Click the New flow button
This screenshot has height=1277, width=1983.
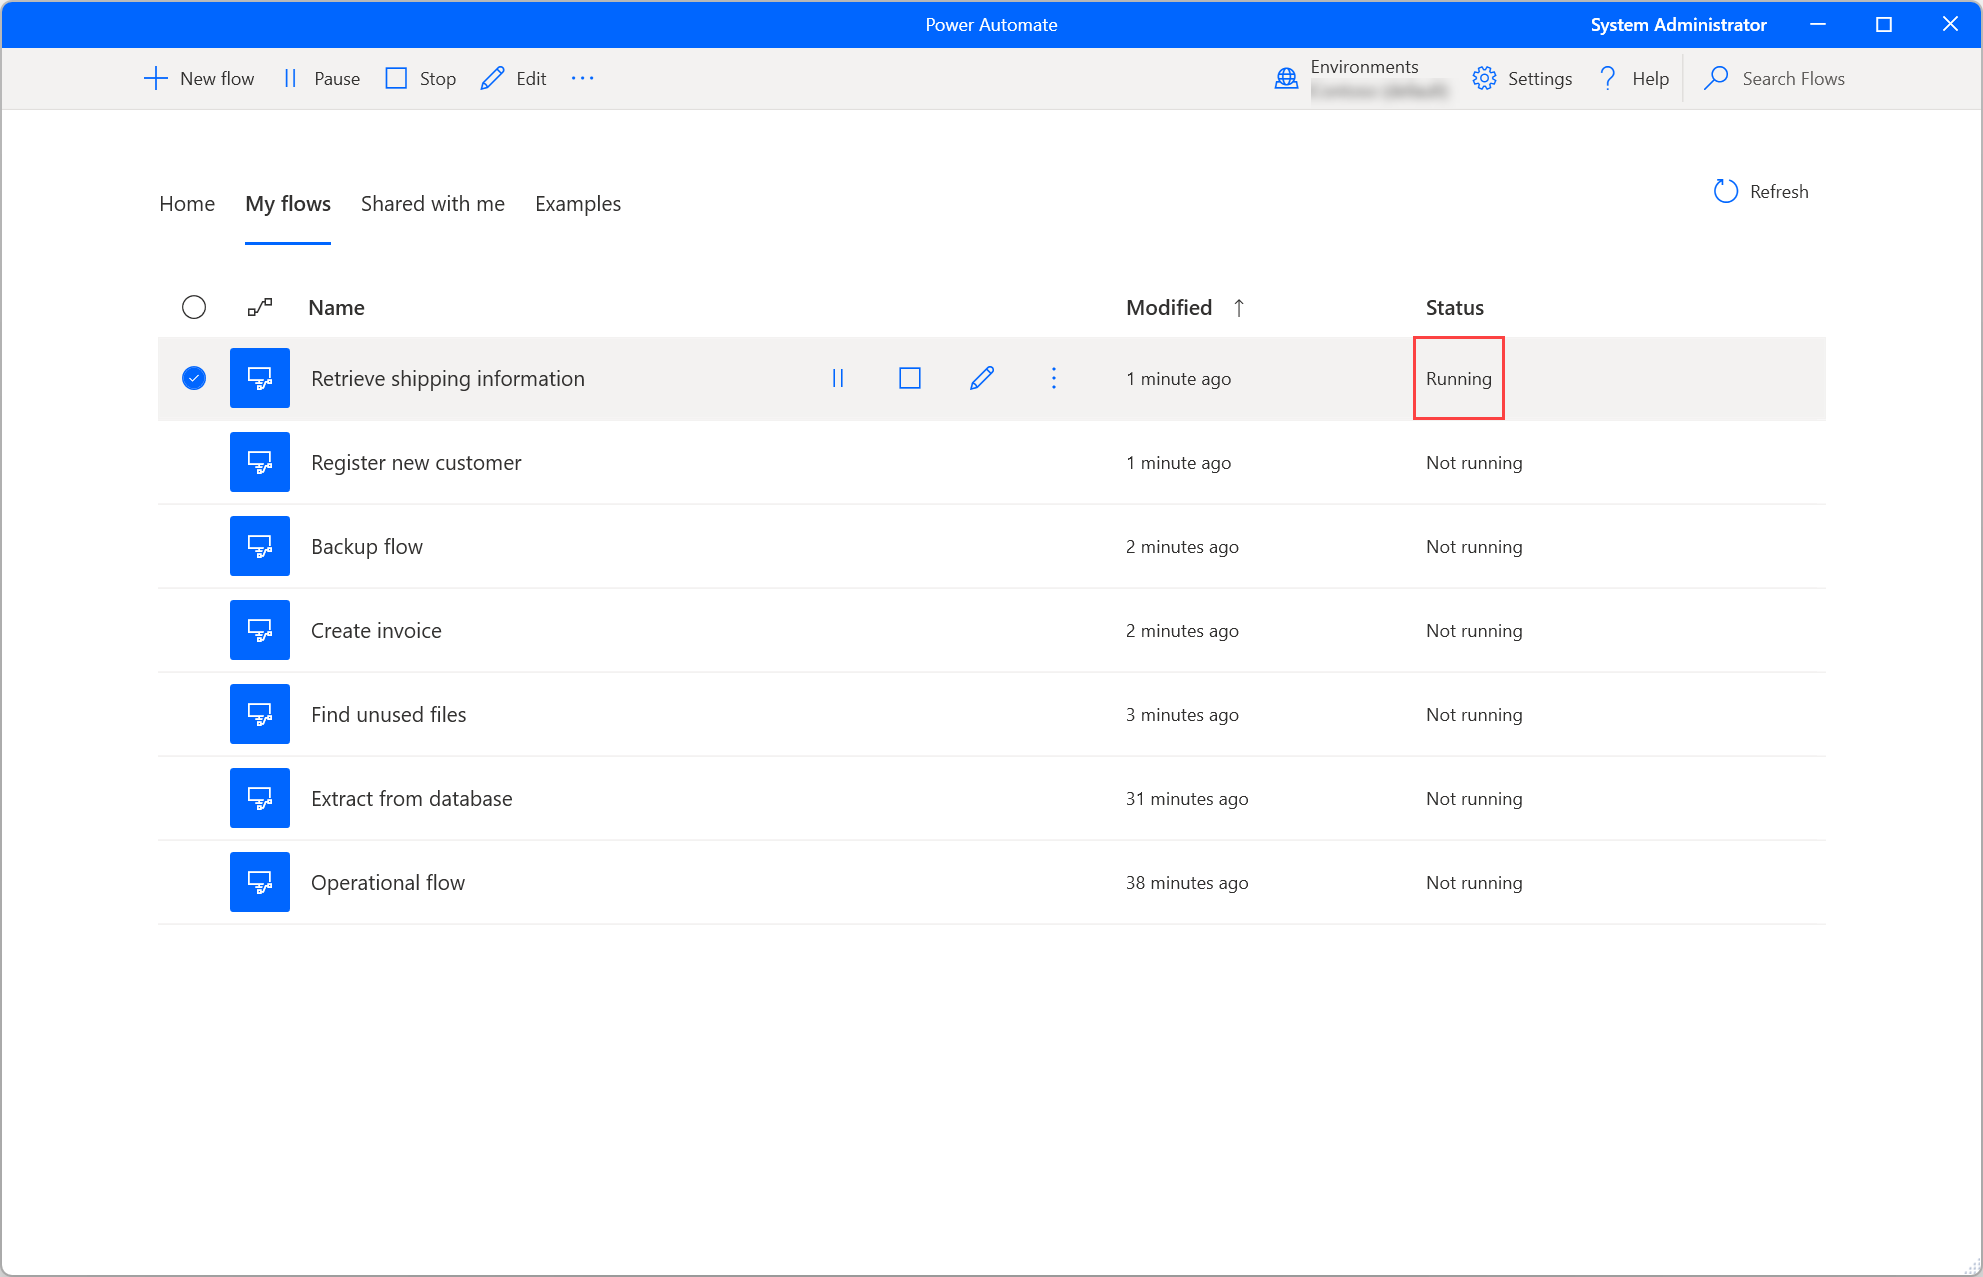(x=198, y=79)
